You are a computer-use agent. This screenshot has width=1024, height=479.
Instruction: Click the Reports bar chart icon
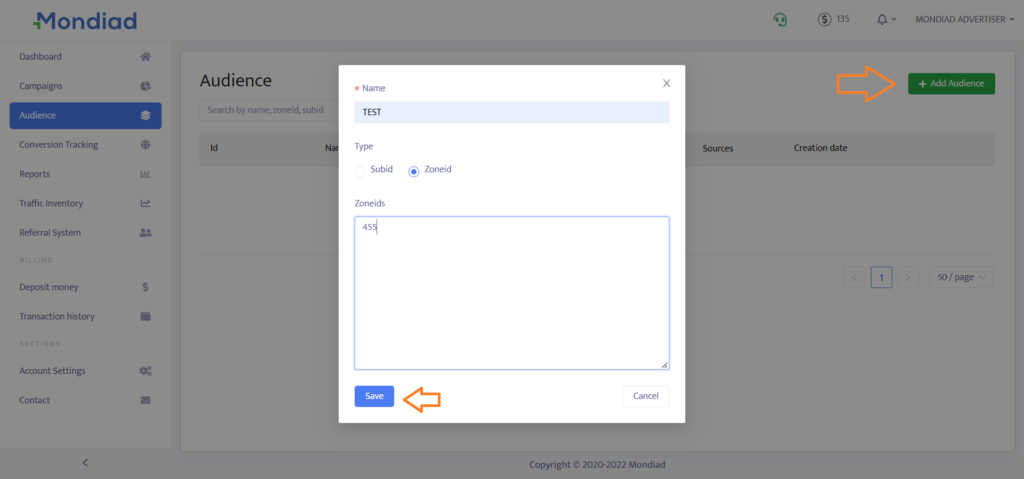point(145,174)
